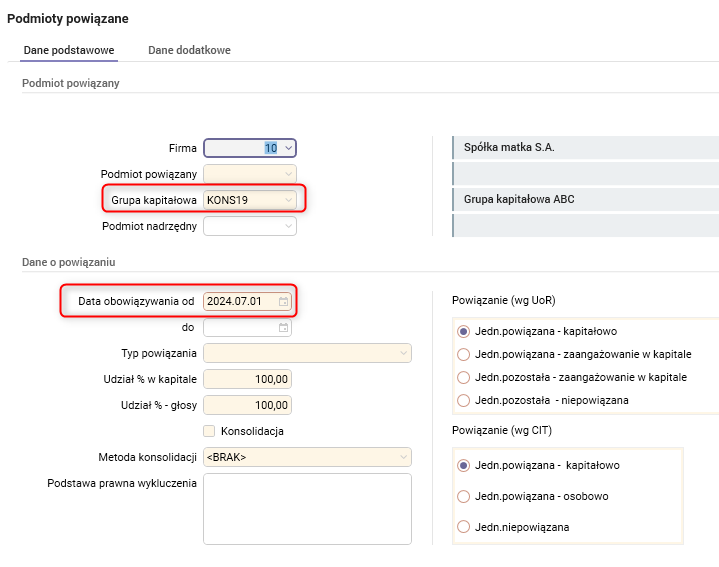Expand Grupa kapitałowa KONS19 dropdown

(x=288, y=200)
